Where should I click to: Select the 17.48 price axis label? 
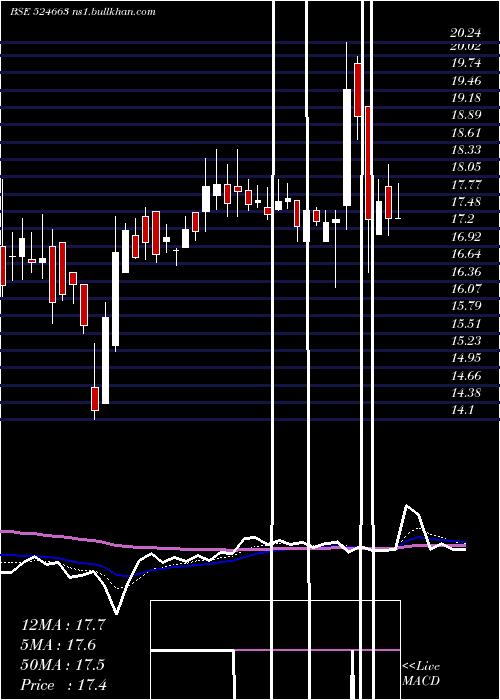point(466,202)
